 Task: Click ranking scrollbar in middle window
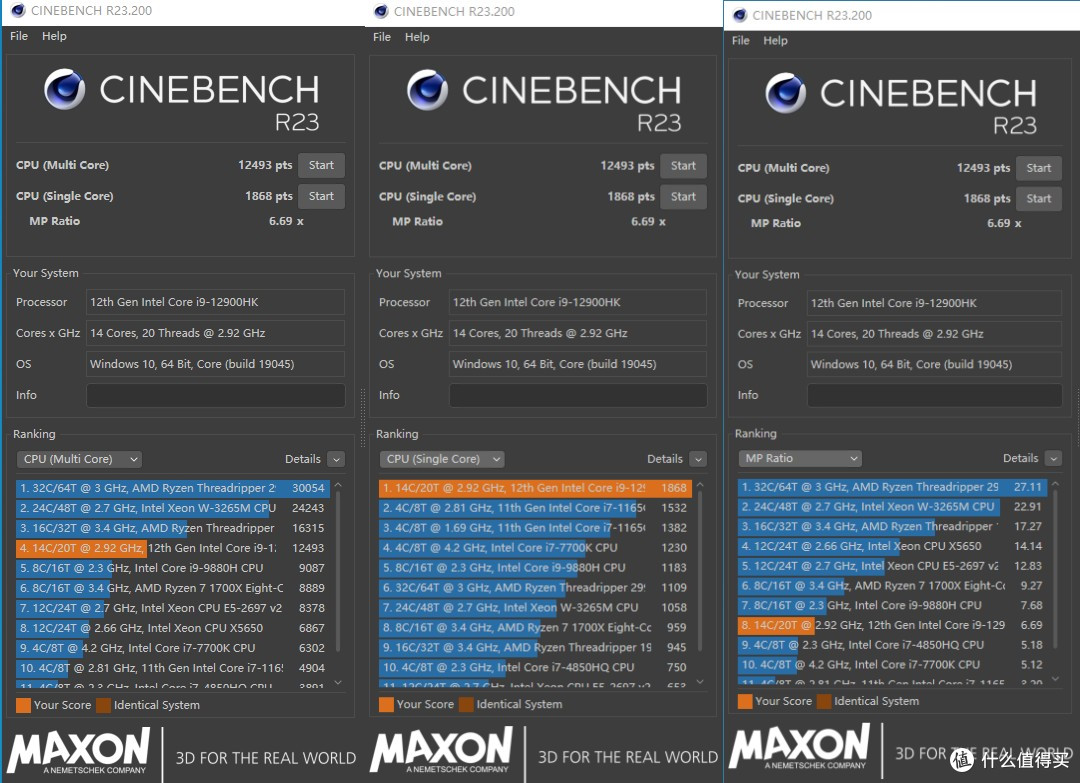(x=700, y=571)
